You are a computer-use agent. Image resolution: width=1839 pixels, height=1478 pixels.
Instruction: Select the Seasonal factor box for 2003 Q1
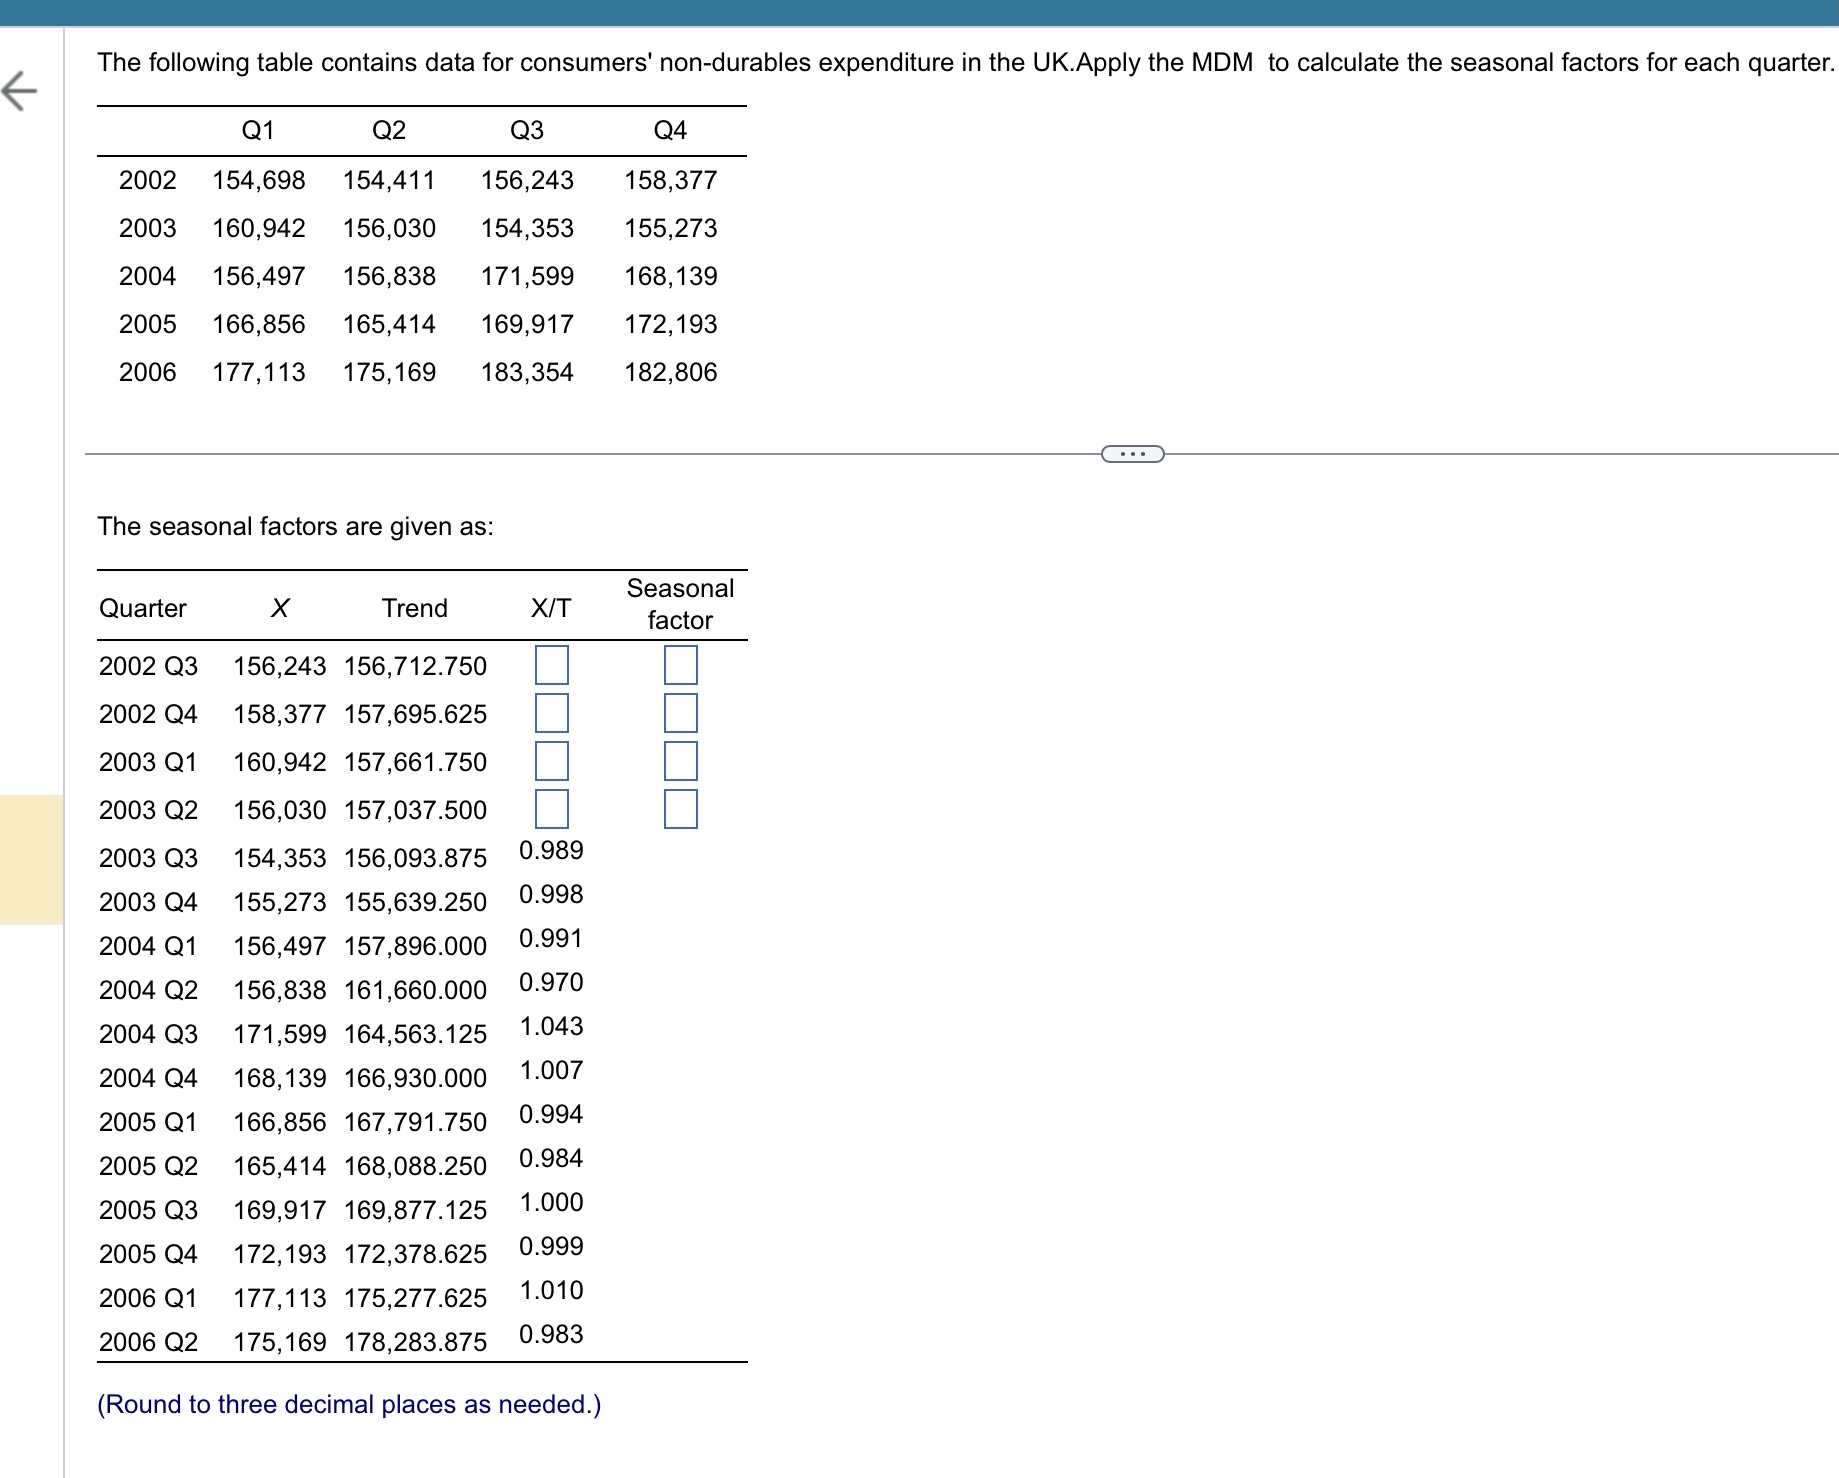[x=680, y=762]
